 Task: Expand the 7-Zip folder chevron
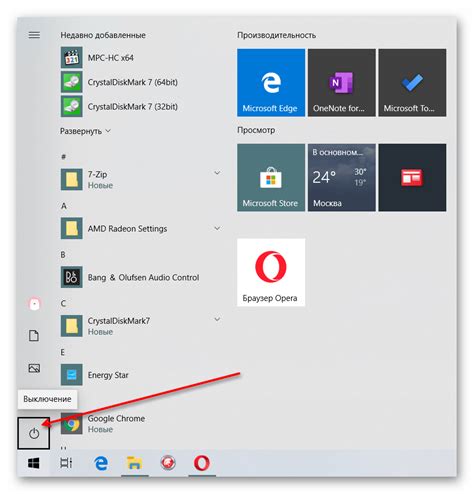coord(217,173)
